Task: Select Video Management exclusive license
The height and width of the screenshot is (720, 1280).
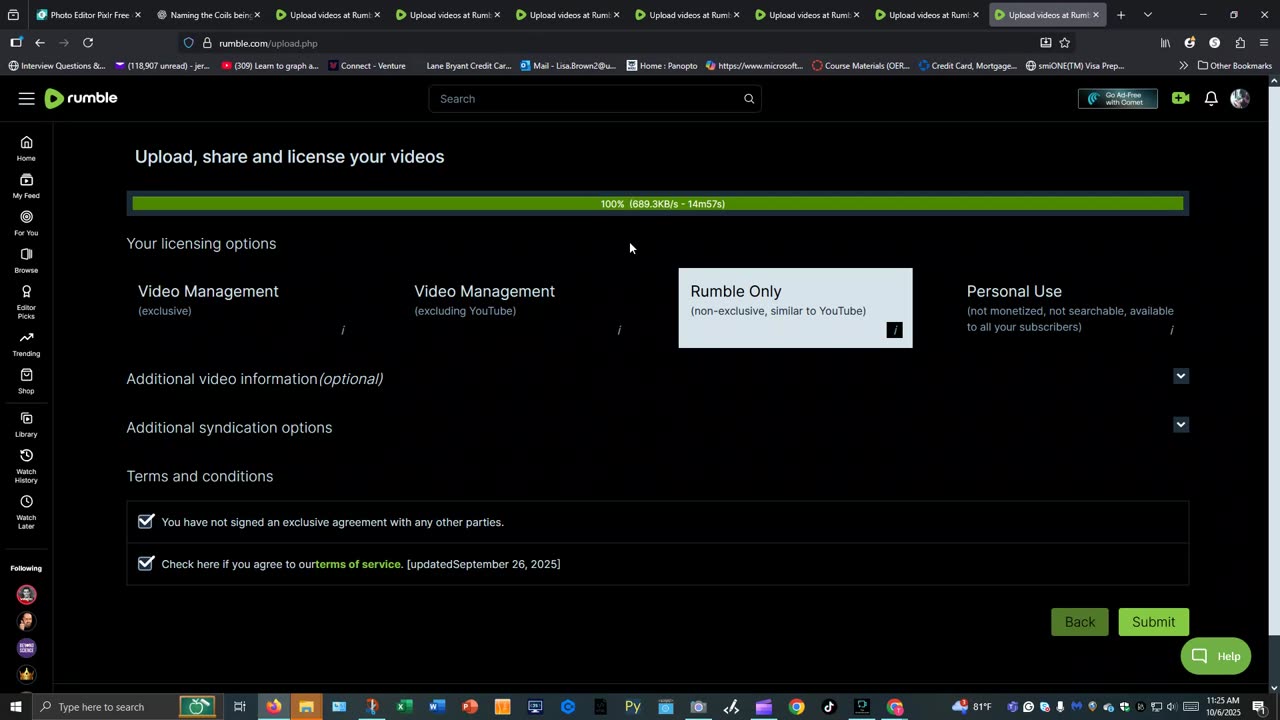Action: 243,308
